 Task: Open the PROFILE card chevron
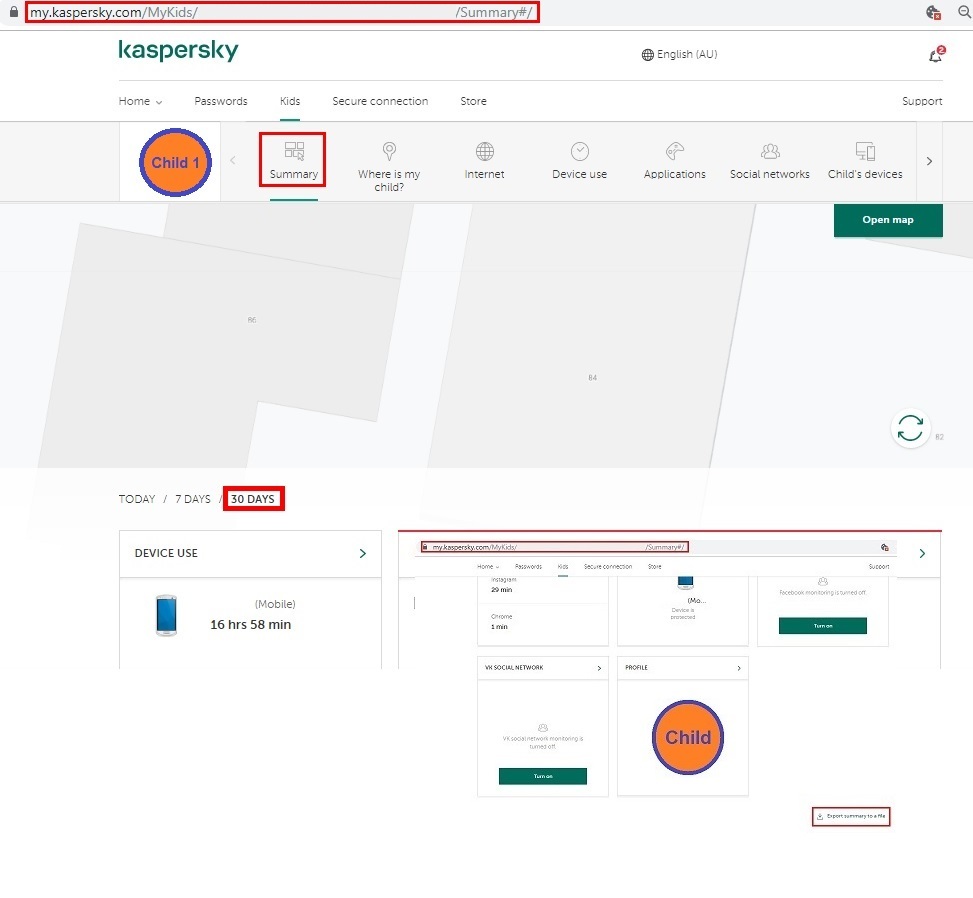pos(738,668)
